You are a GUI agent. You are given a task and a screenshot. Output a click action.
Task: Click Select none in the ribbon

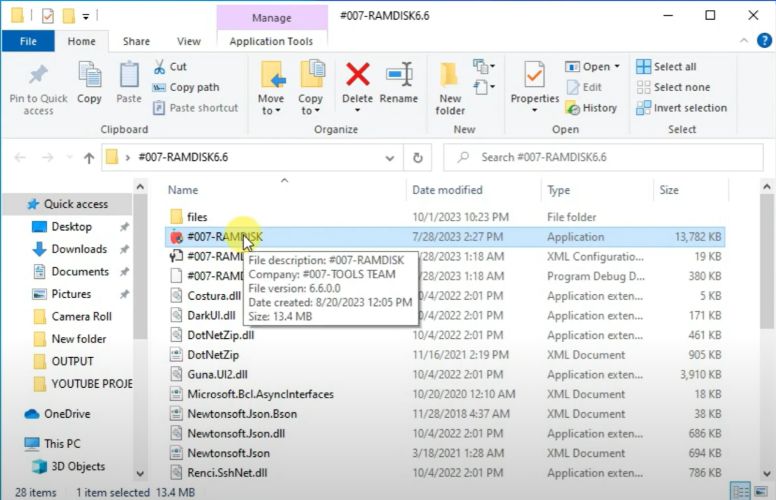pos(673,87)
